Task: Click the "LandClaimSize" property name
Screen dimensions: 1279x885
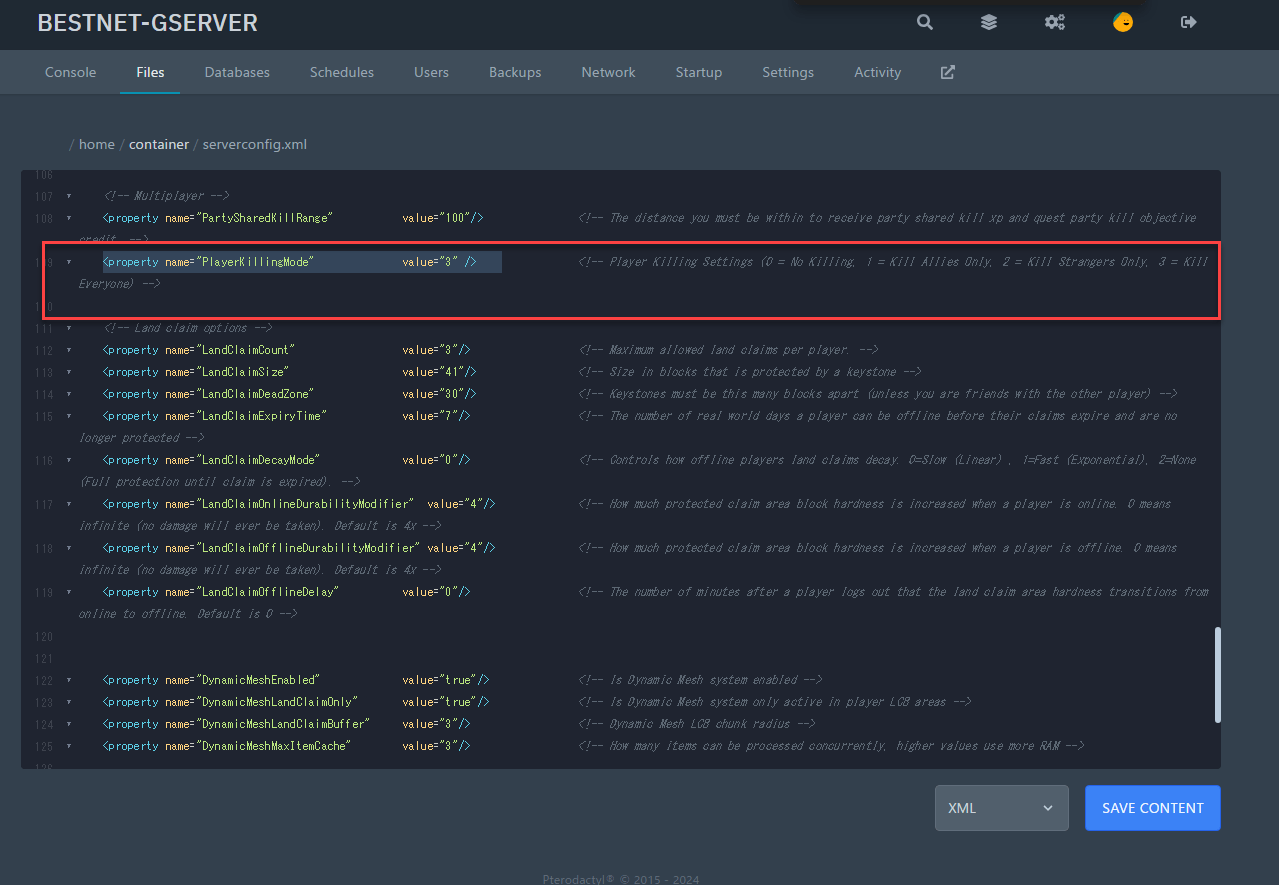Action: pyautogui.click(x=242, y=372)
